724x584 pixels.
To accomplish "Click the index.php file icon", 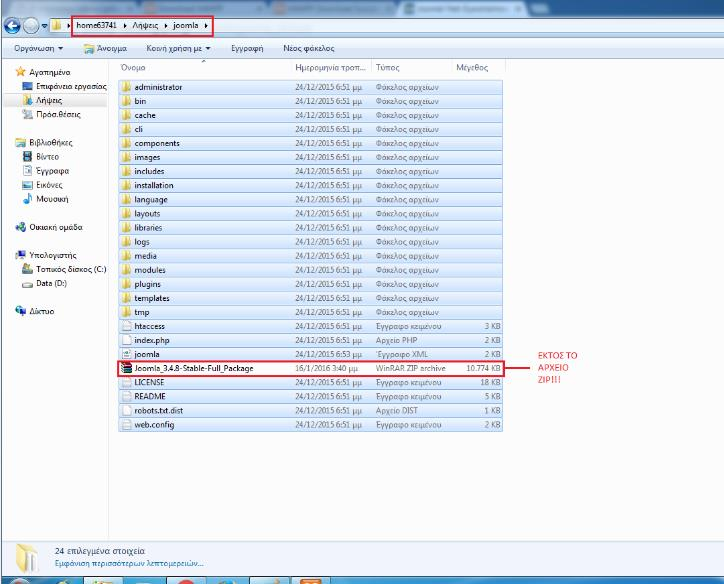I will [x=127, y=340].
